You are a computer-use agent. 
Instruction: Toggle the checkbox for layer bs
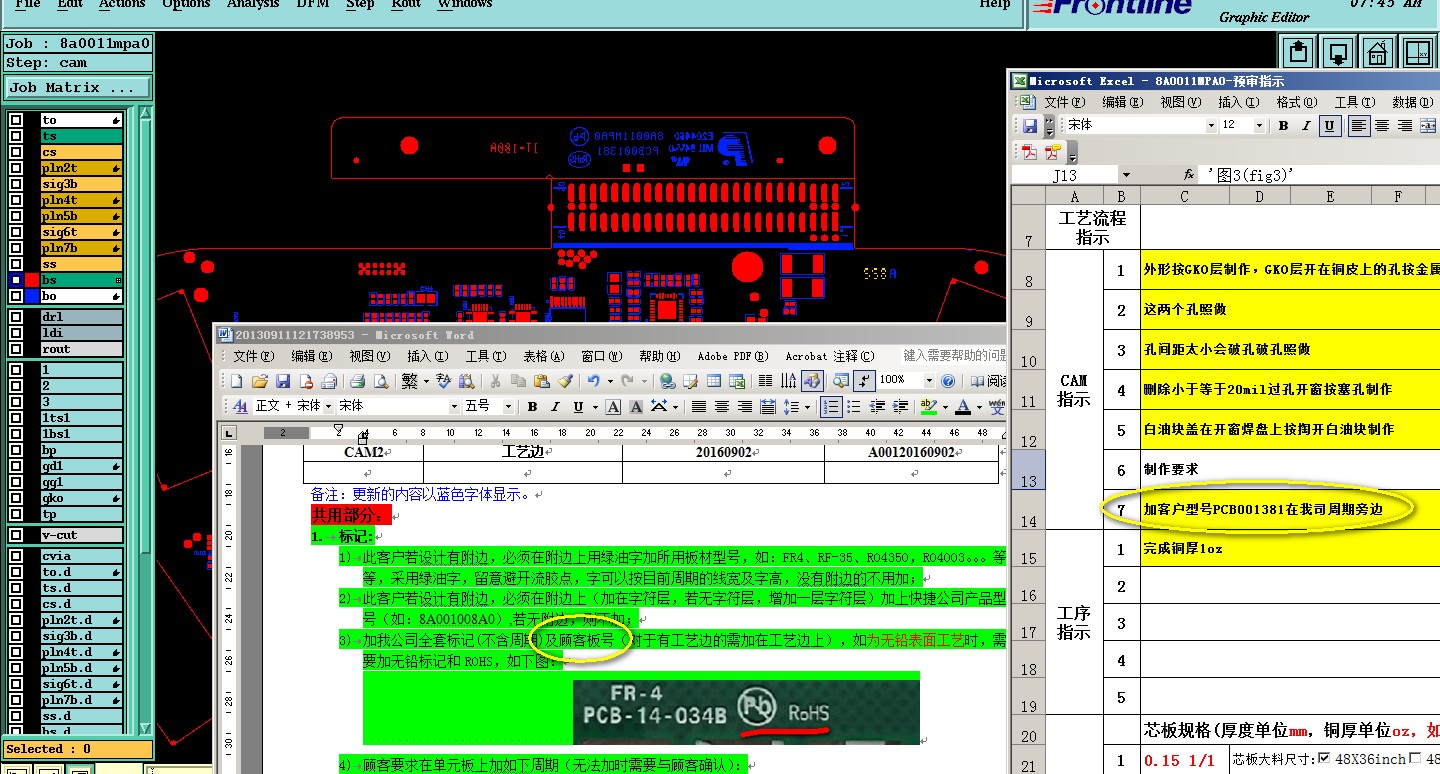tap(16, 280)
